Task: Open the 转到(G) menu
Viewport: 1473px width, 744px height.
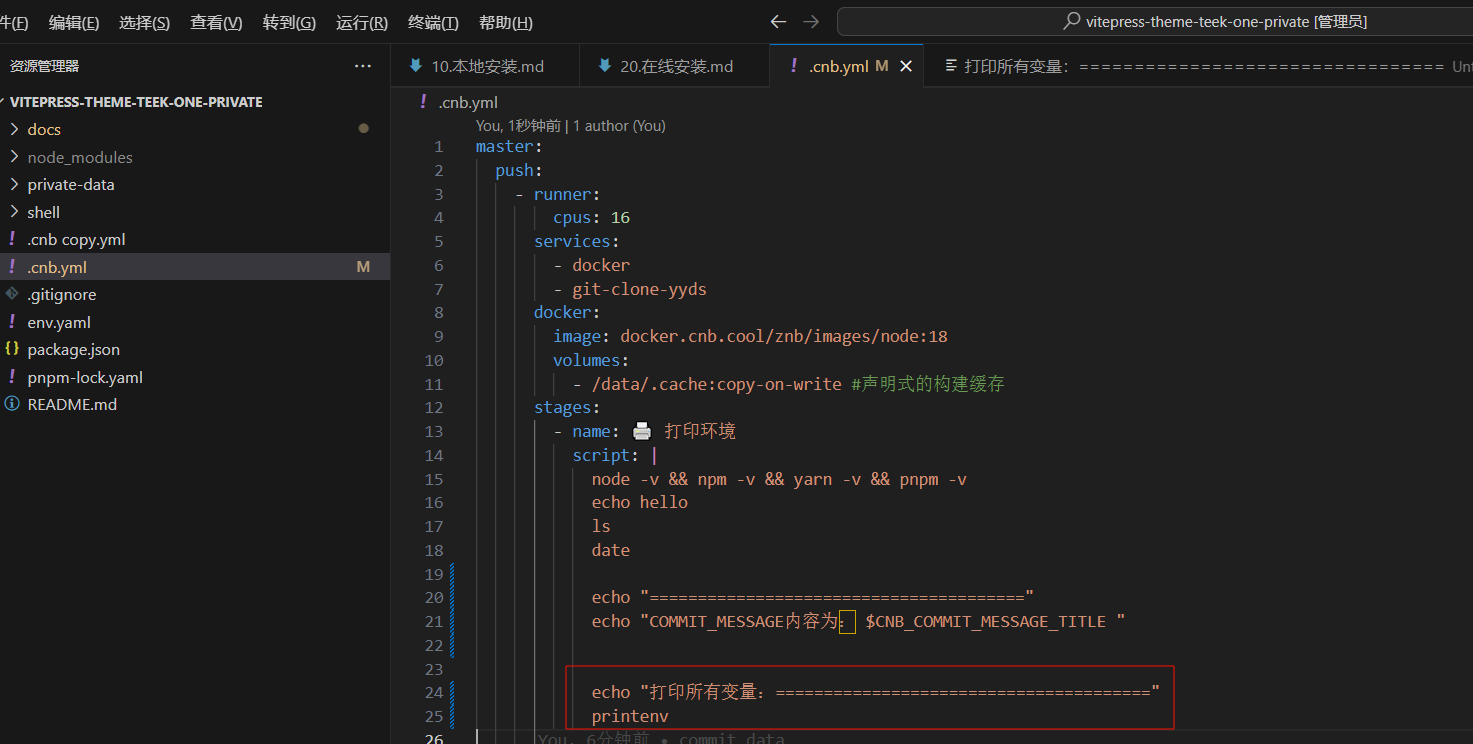Action: tap(289, 23)
